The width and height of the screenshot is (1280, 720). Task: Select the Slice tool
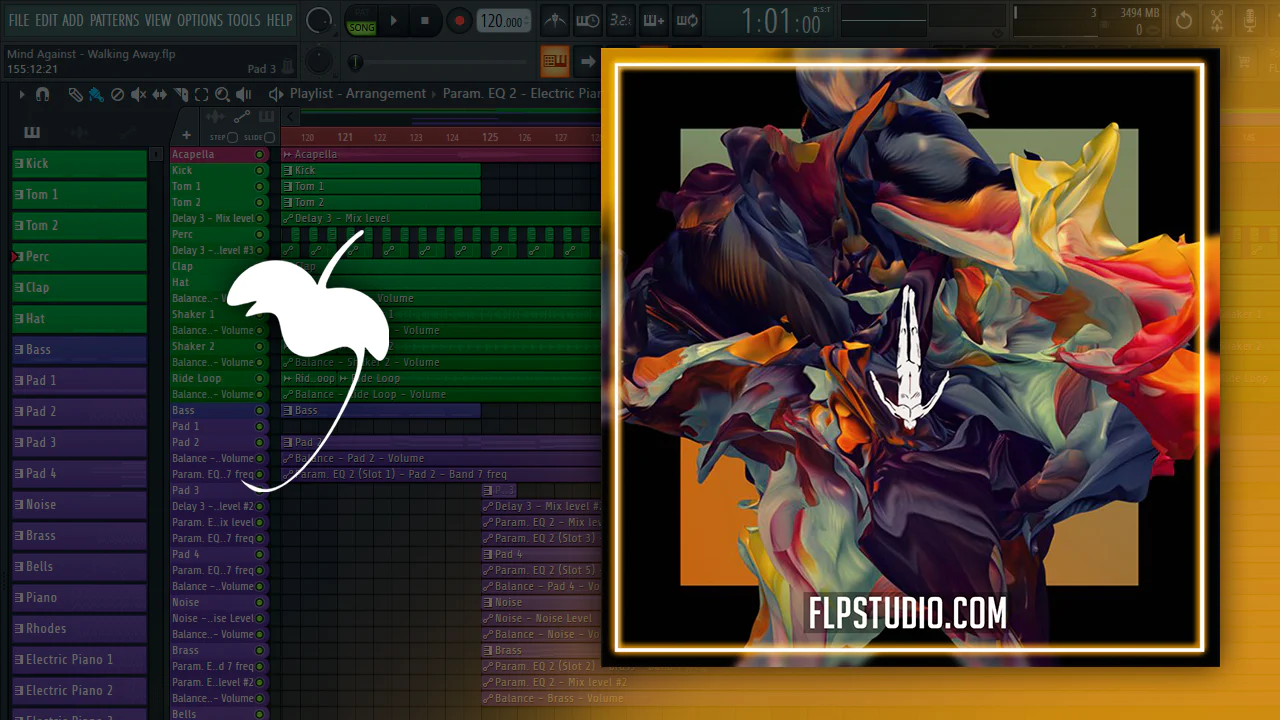pyautogui.click(x=181, y=94)
